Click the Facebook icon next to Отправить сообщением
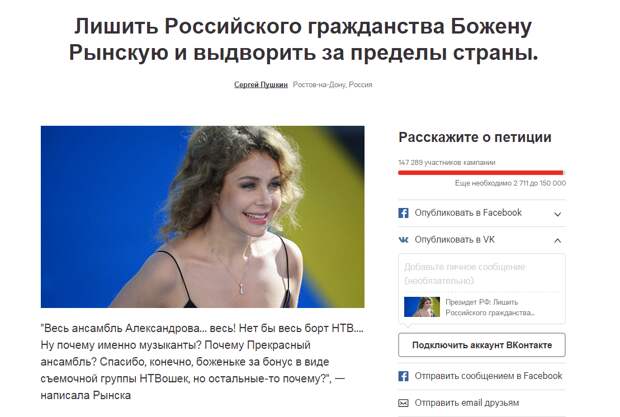 point(403,376)
